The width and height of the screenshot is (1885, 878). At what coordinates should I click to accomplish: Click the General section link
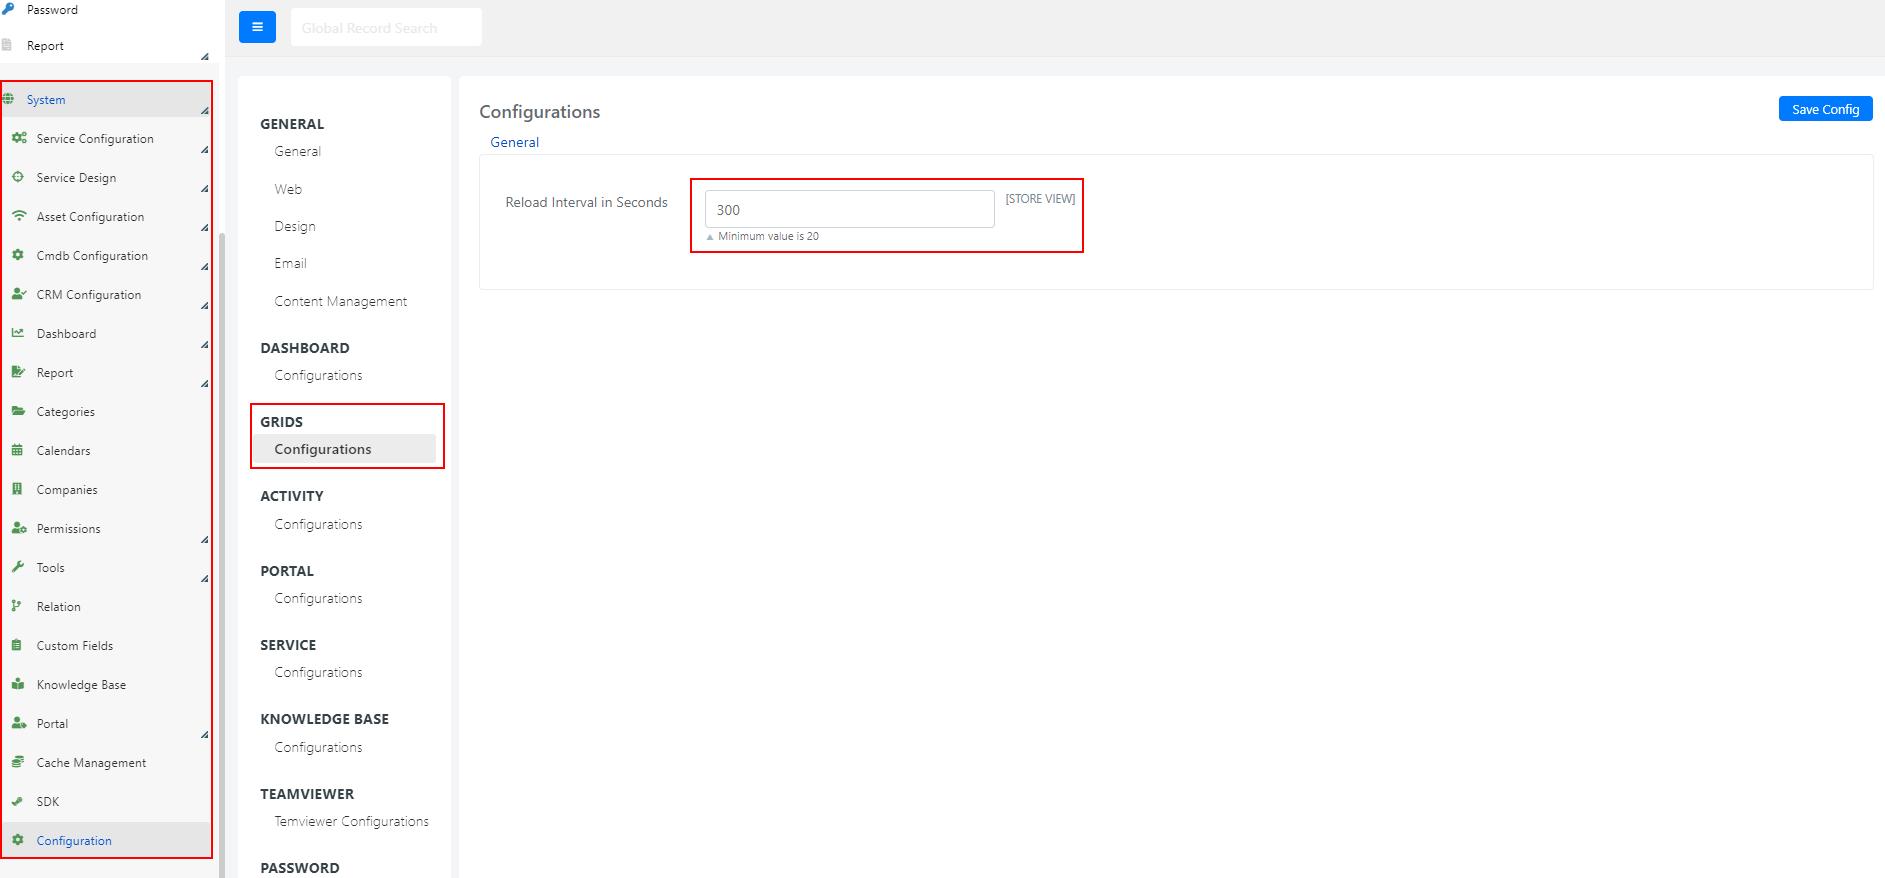click(x=514, y=142)
